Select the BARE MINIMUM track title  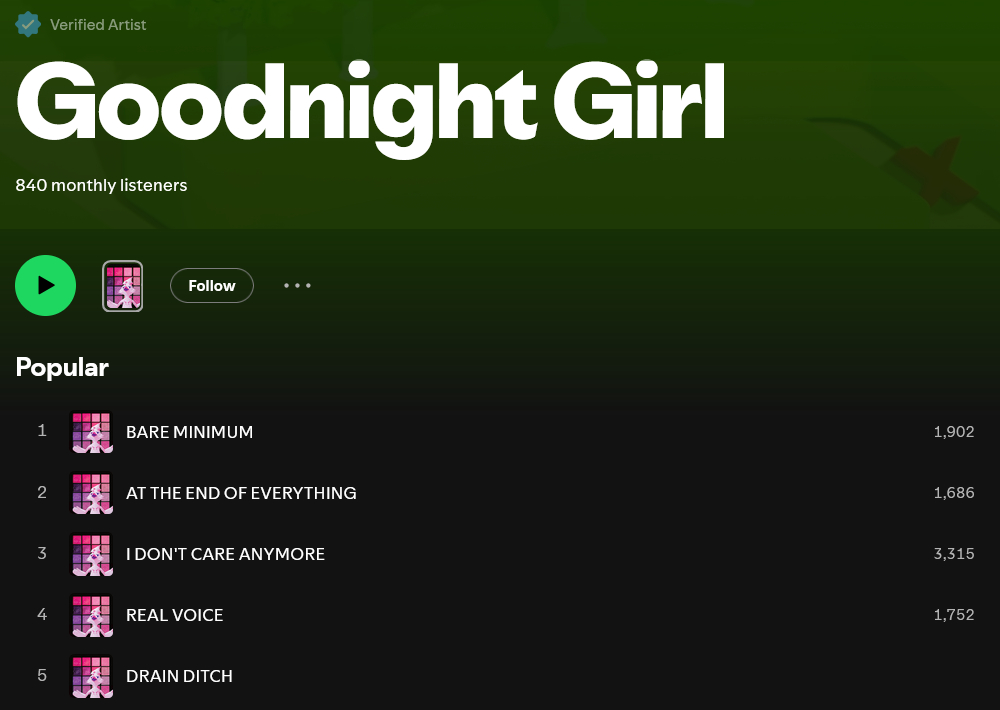click(189, 432)
